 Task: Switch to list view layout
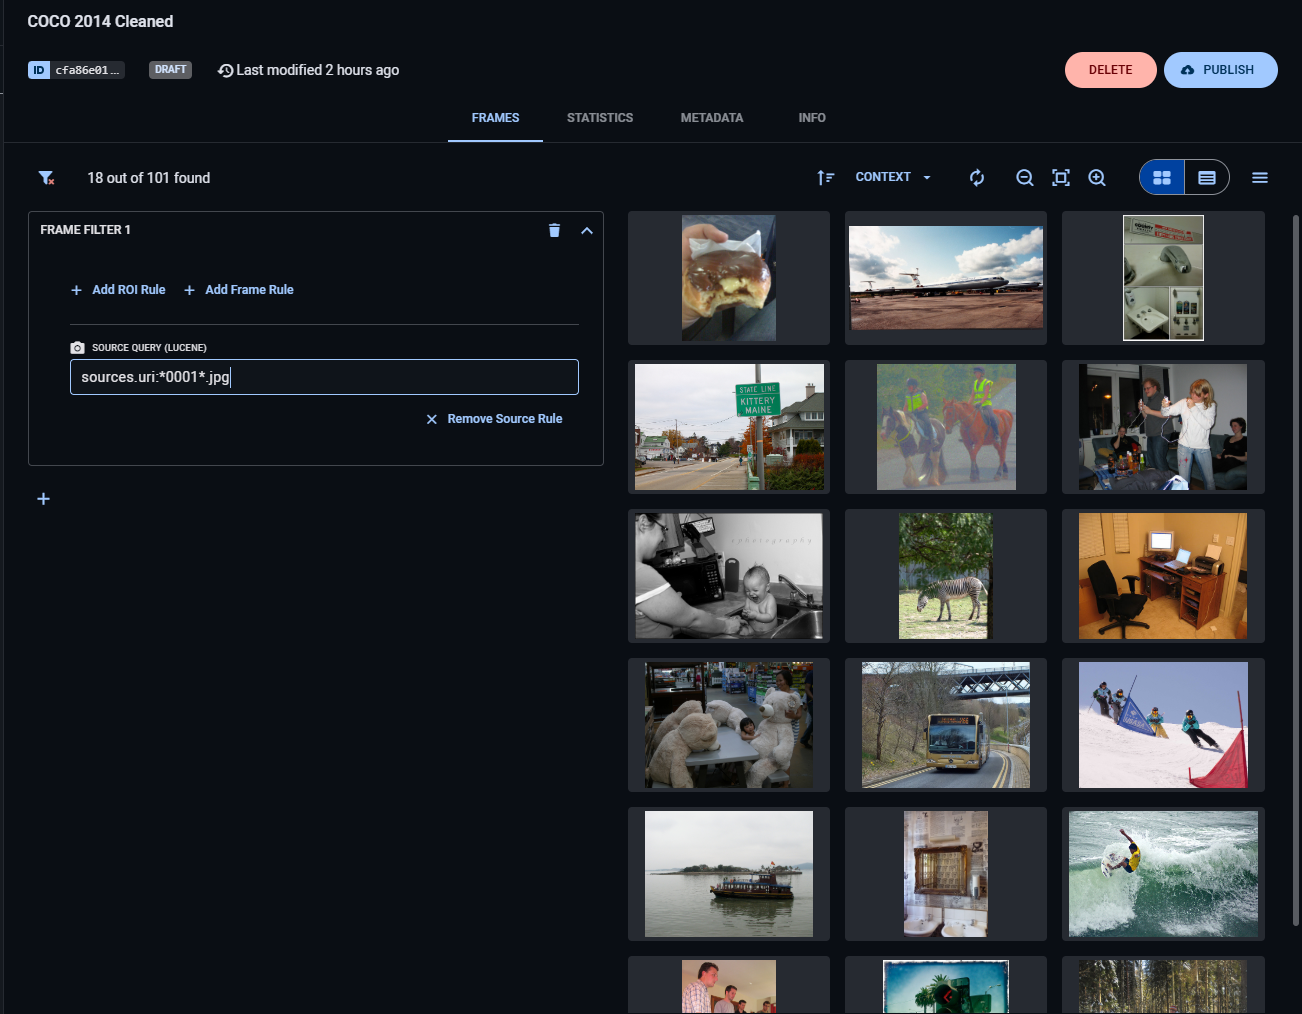click(x=1207, y=177)
